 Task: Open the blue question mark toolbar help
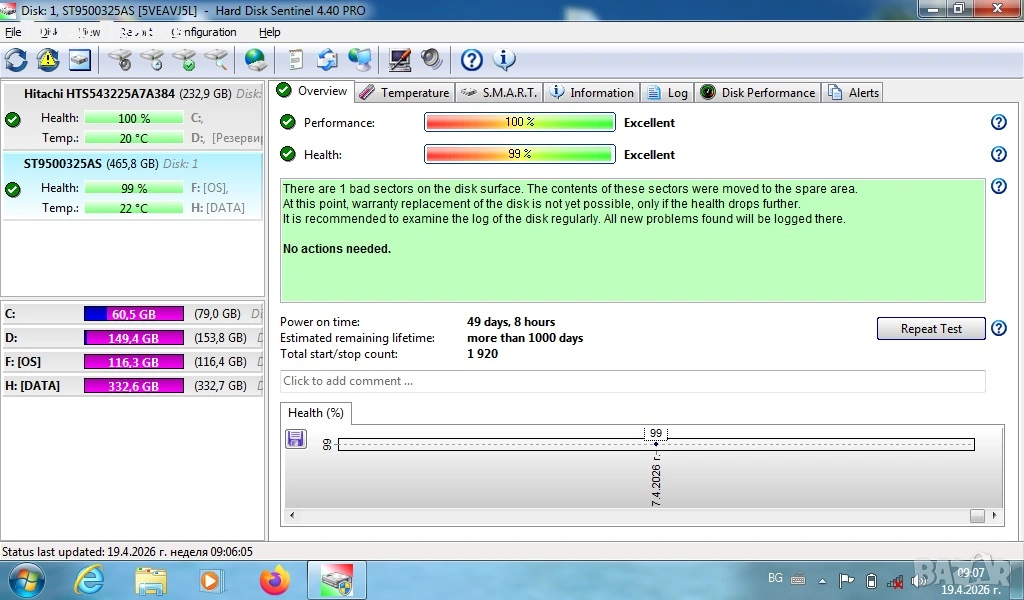[472, 60]
